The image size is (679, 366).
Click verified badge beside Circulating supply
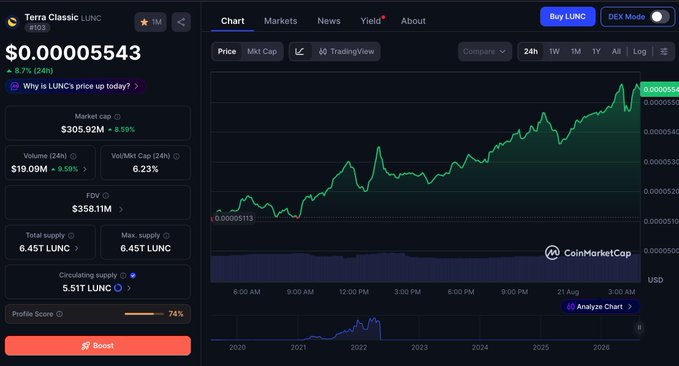pyautogui.click(x=133, y=275)
